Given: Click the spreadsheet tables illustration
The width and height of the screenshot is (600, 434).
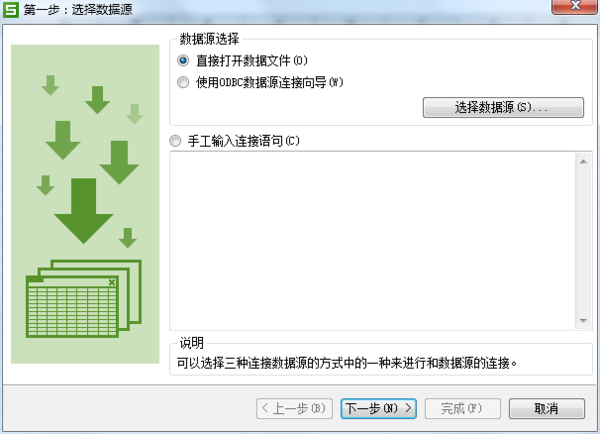Looking at the screenshot, I should [x=84, y=299].
